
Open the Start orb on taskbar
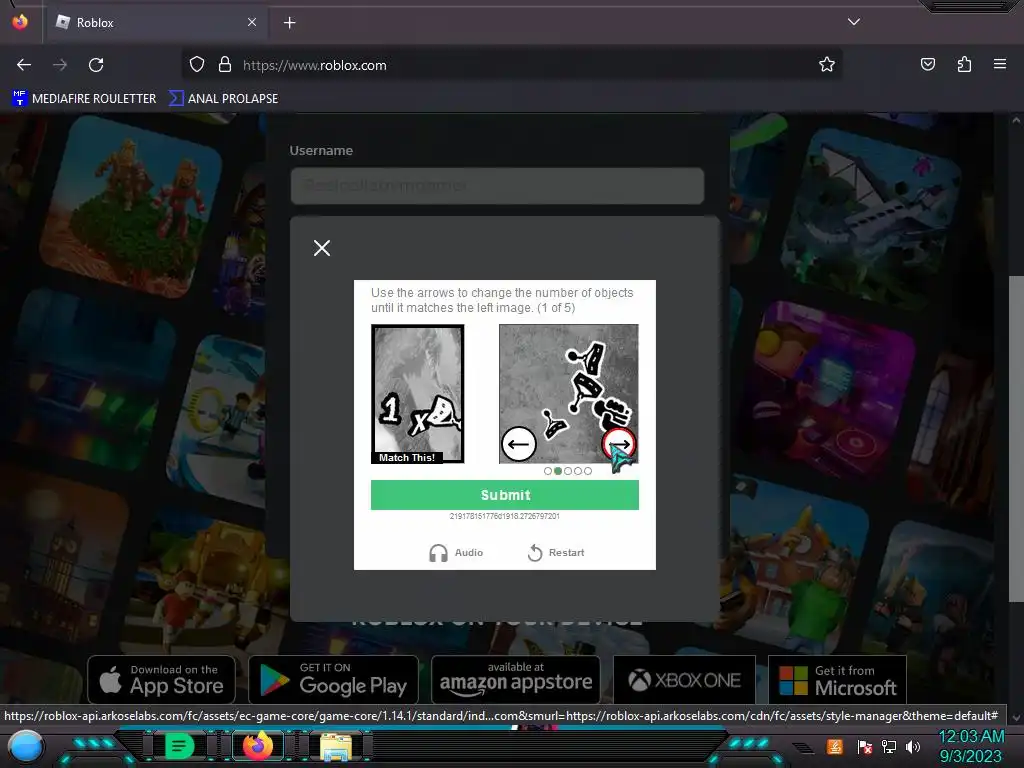click(x=26, y=747)
